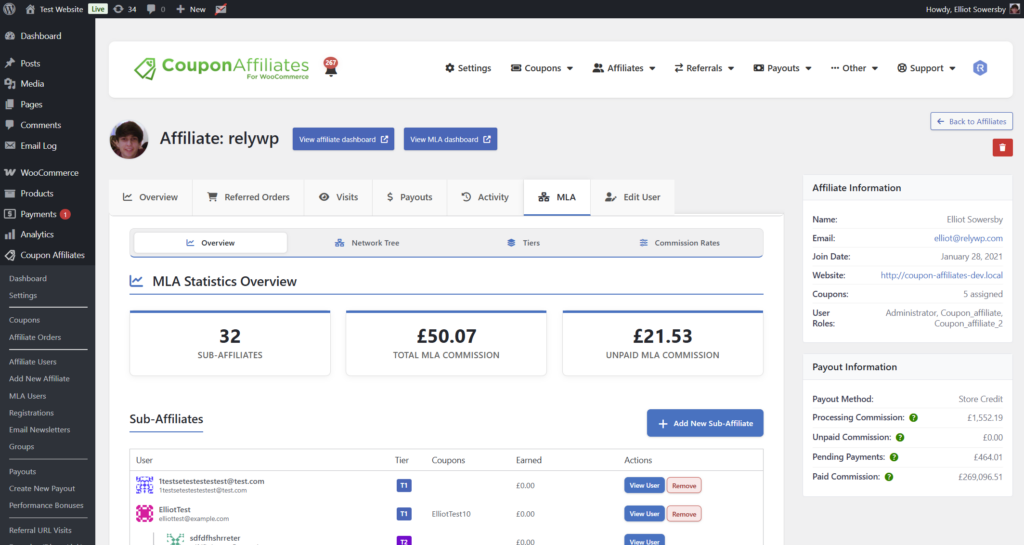Click the help icon beside Pending Payments
The image size is (1024, 545).
click(893, 457)
